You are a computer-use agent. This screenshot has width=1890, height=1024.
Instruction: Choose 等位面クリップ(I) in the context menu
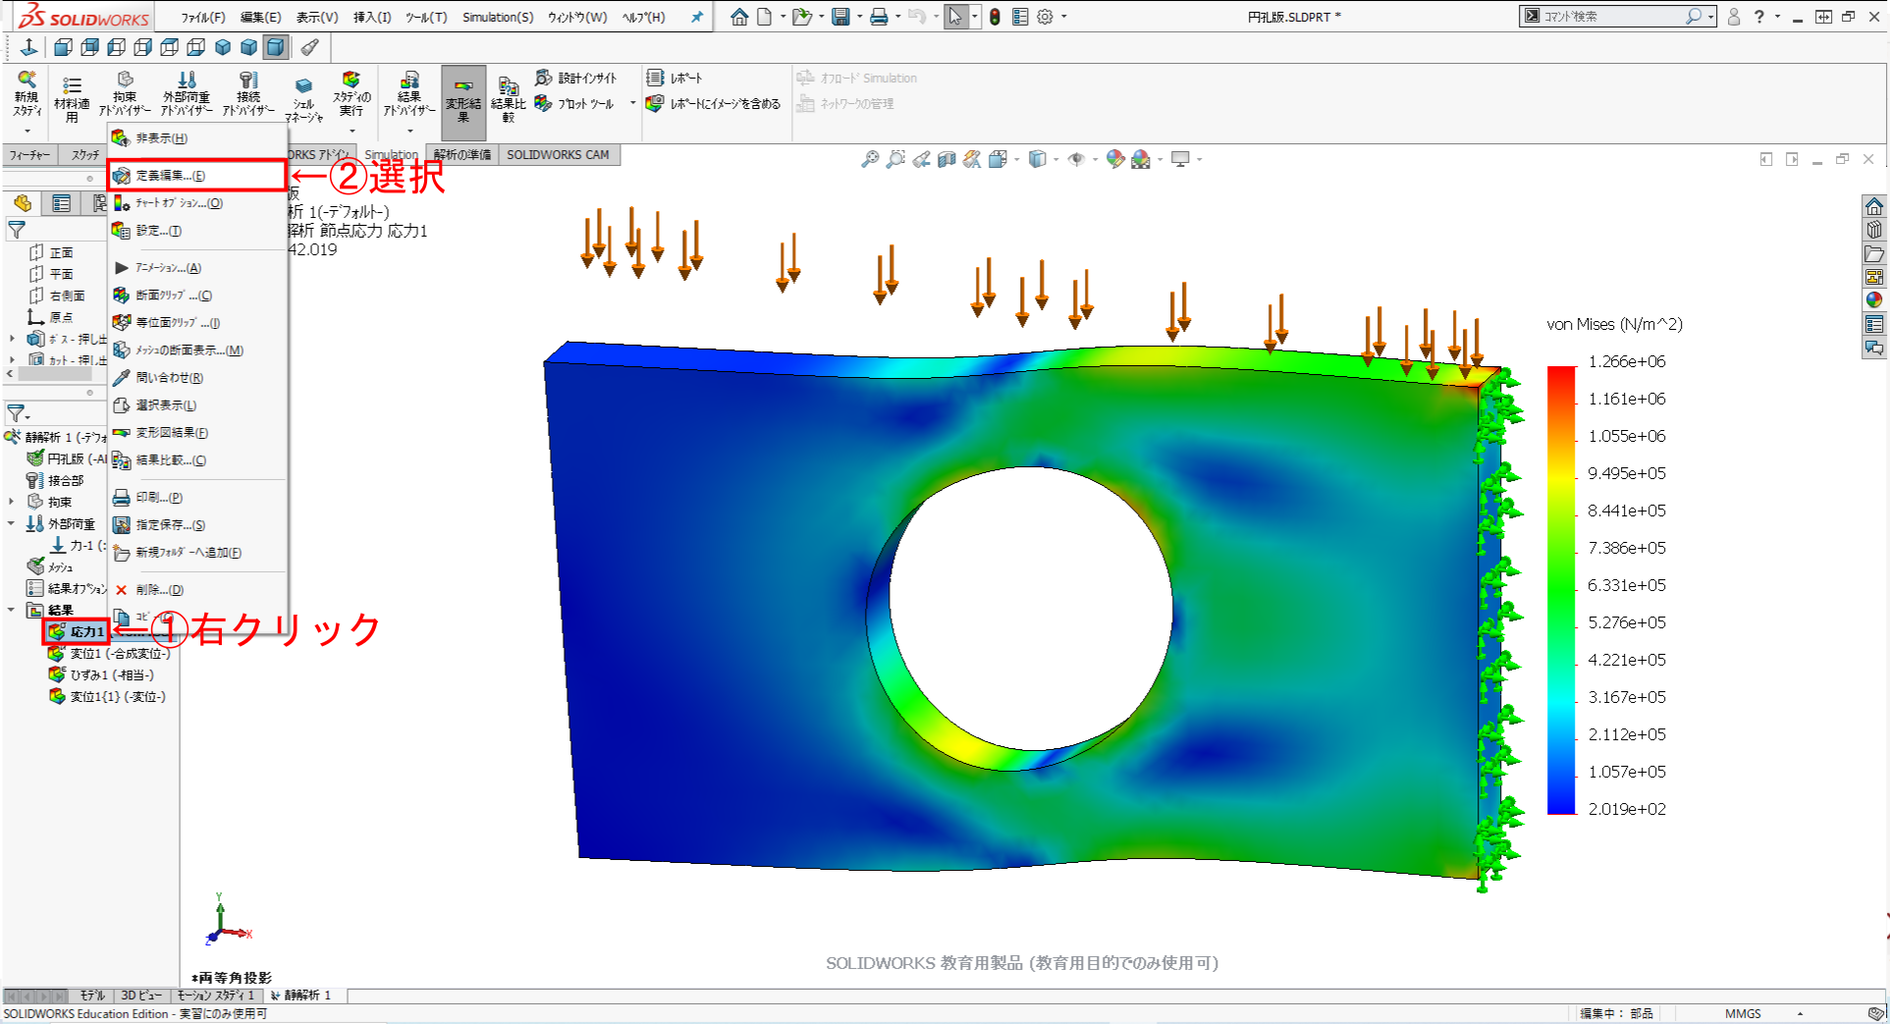tap(197, 323)
